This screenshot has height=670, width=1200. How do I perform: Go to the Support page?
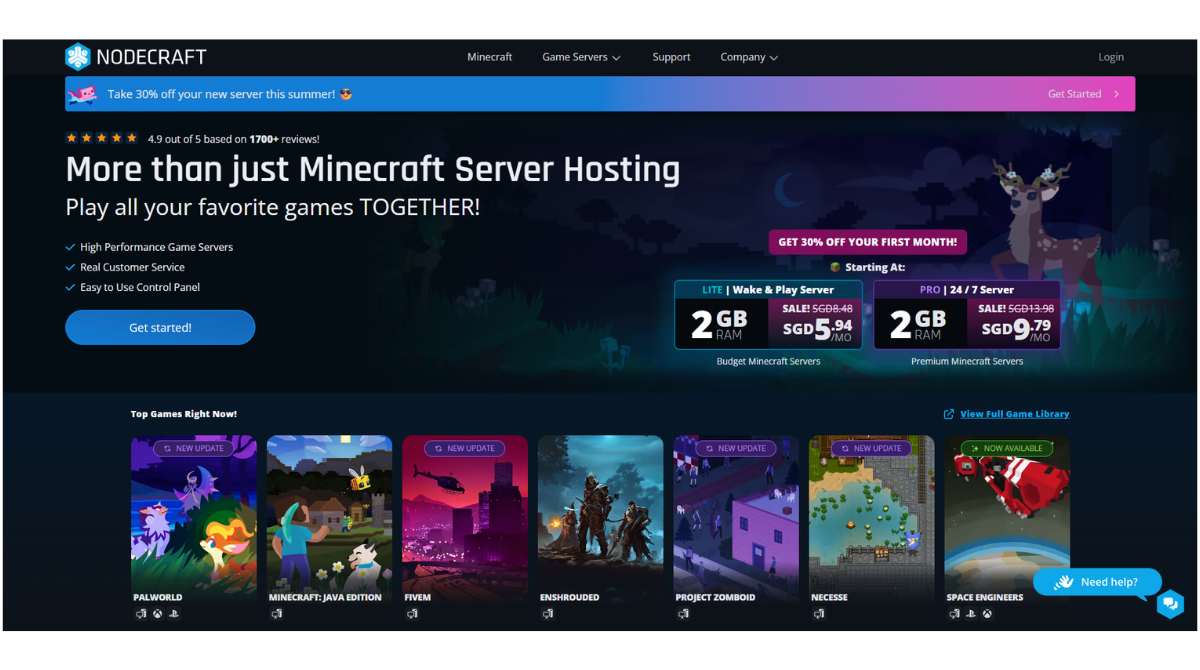pyautogui.click(x=671, y=57)
